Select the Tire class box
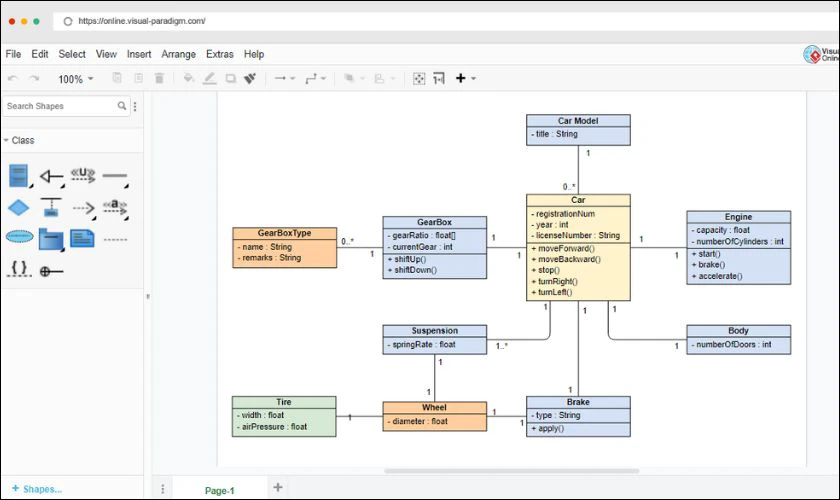The image size is (840, 500). coord(284,416)
